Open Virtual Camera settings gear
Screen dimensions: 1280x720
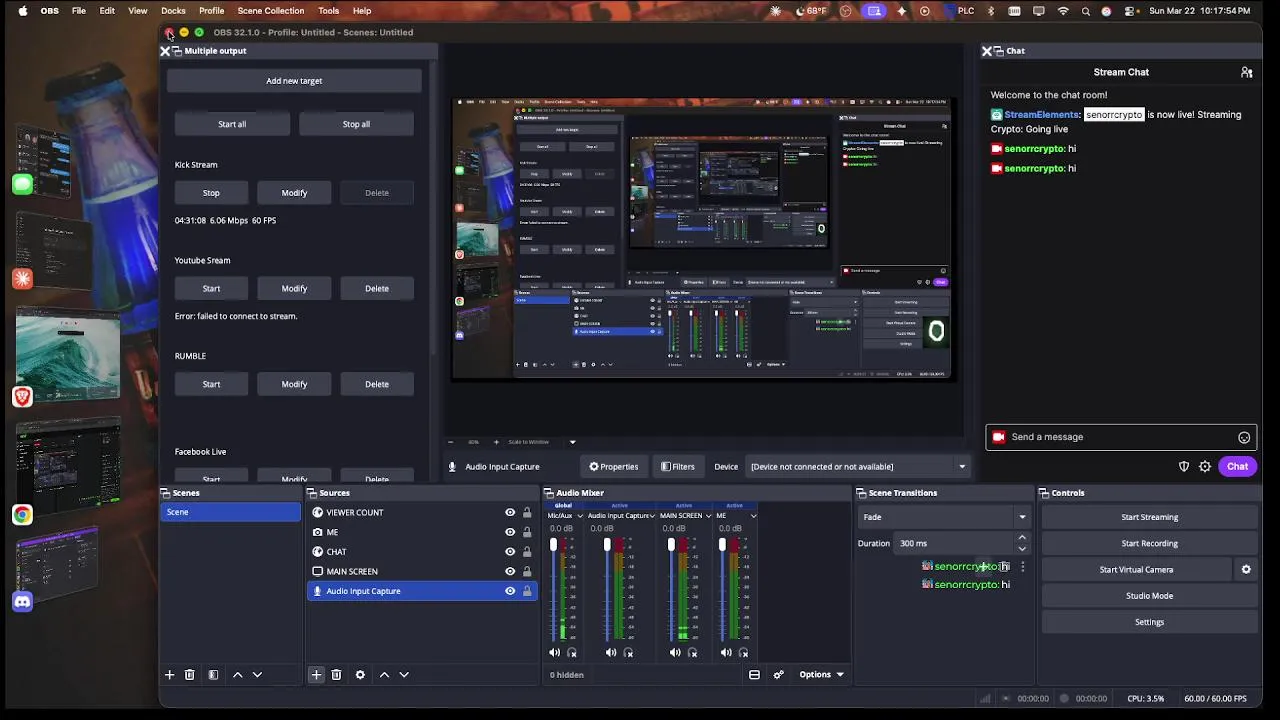click(x=1246, y=570)
